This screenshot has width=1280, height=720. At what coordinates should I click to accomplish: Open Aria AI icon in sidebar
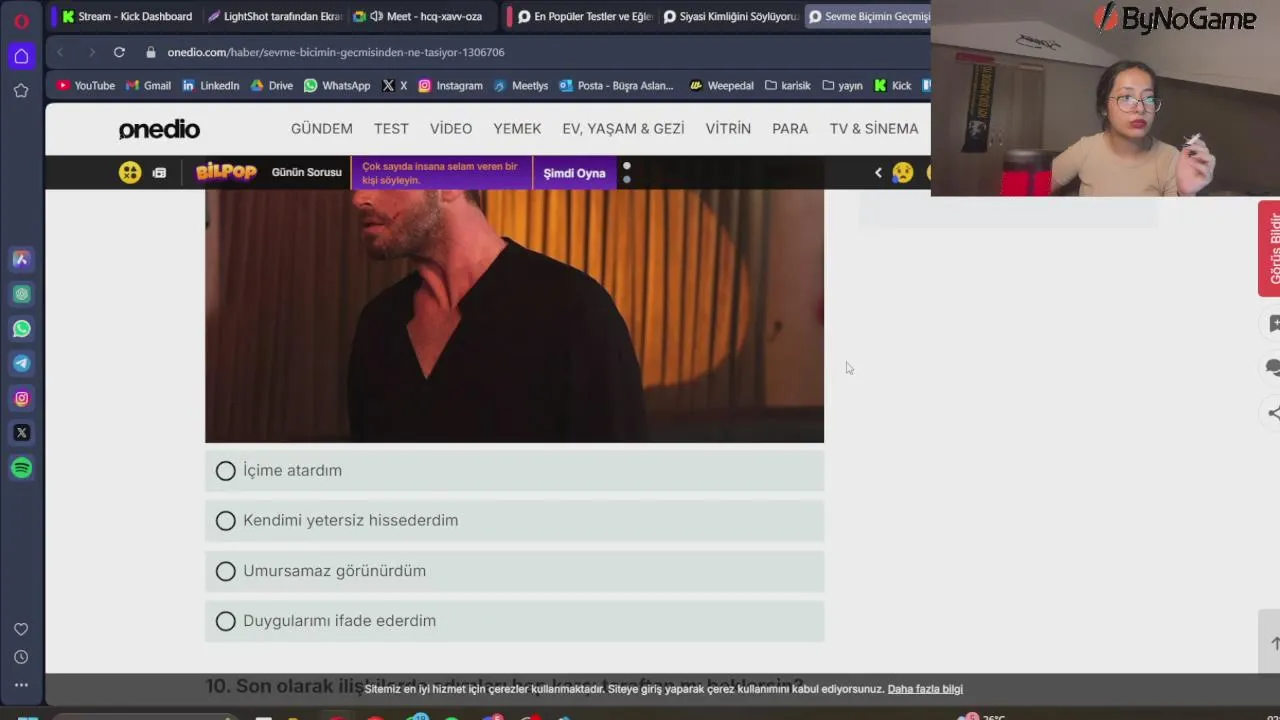click(21, 259)
